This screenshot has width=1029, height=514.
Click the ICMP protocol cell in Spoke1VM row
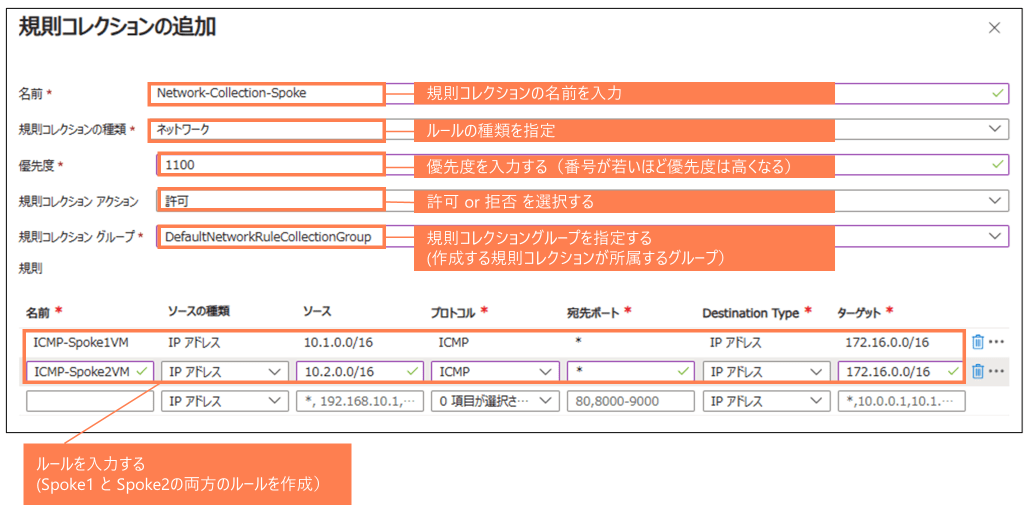[x=453, y=342]
